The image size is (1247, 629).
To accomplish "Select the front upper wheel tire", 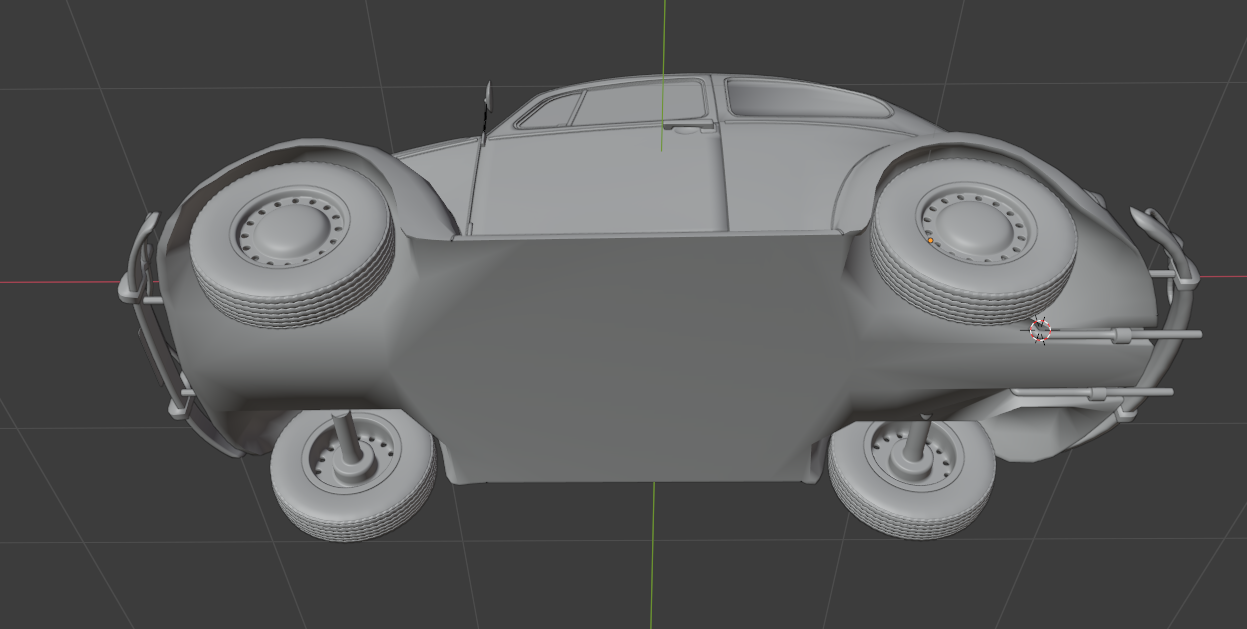I will [291, 243].
